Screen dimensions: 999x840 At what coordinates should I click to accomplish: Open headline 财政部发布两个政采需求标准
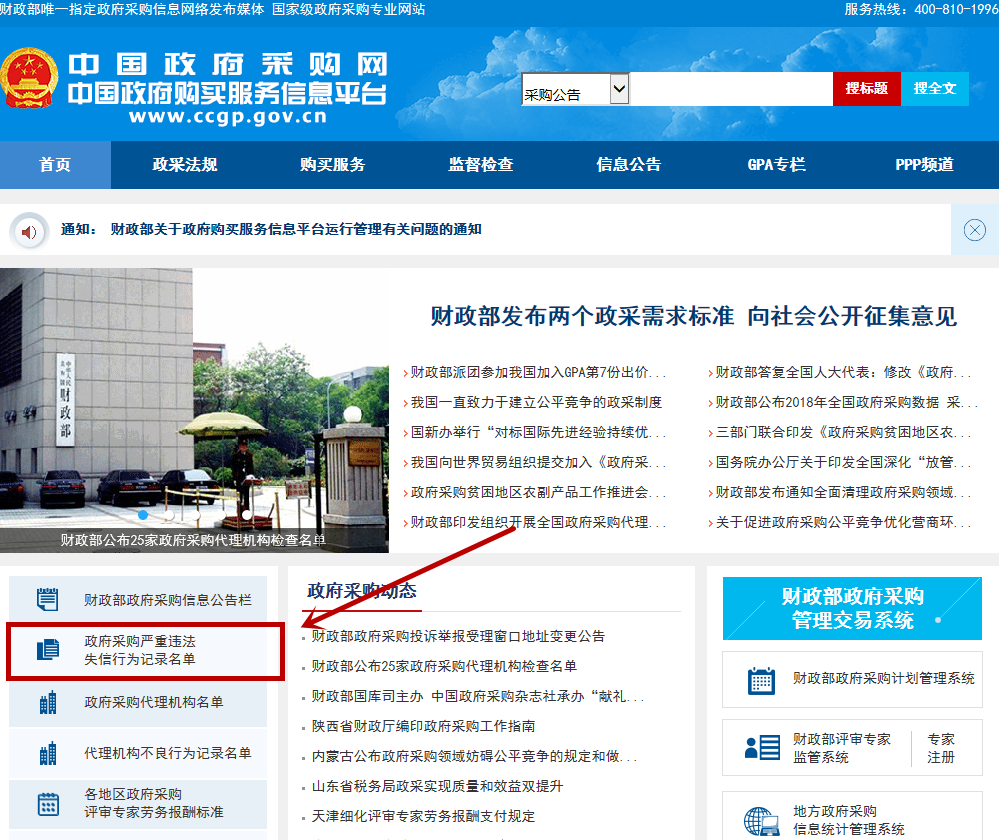tap(693, 317)
